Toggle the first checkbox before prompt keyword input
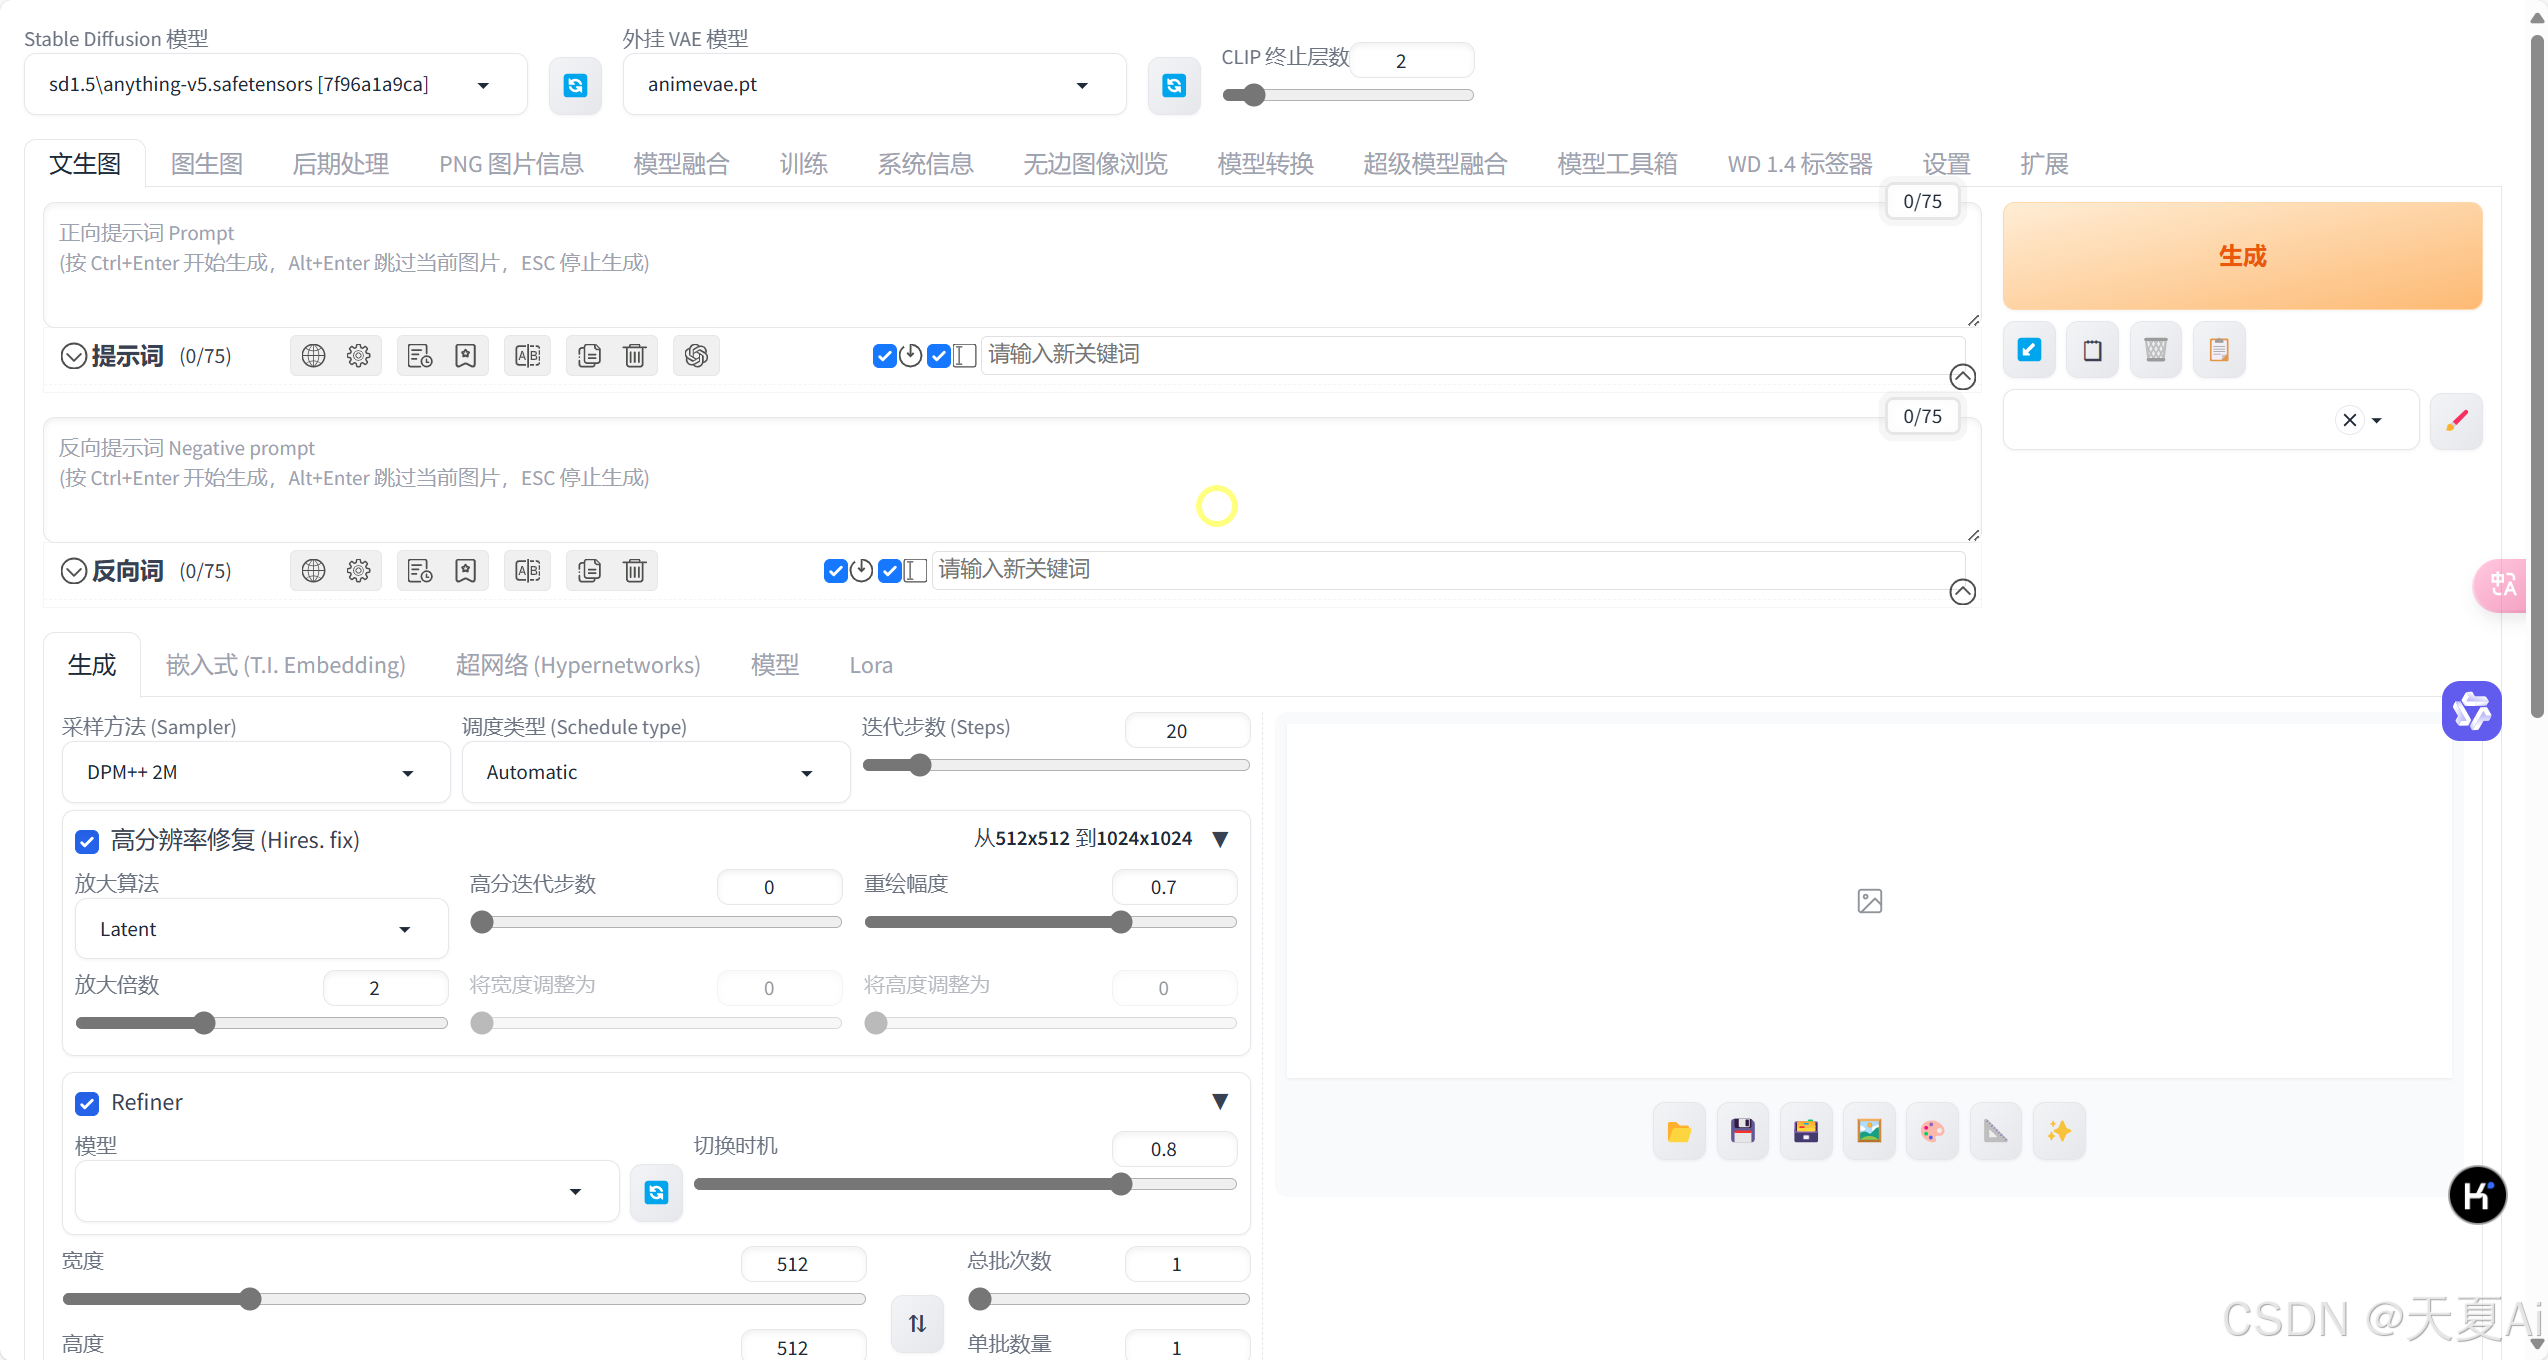Viewport: 2548px width, 1360px height. [x=884, y=356]
